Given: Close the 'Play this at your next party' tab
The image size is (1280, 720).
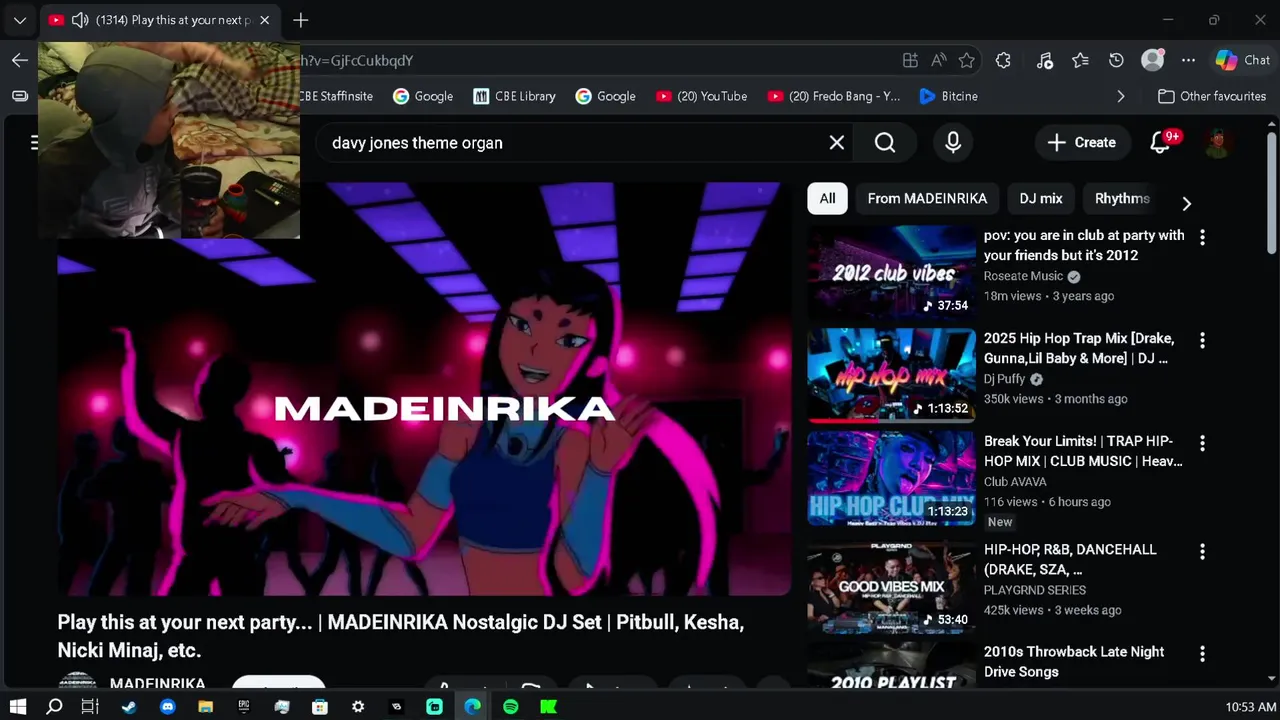Looking at the screenshot, I should coord(264,20).
